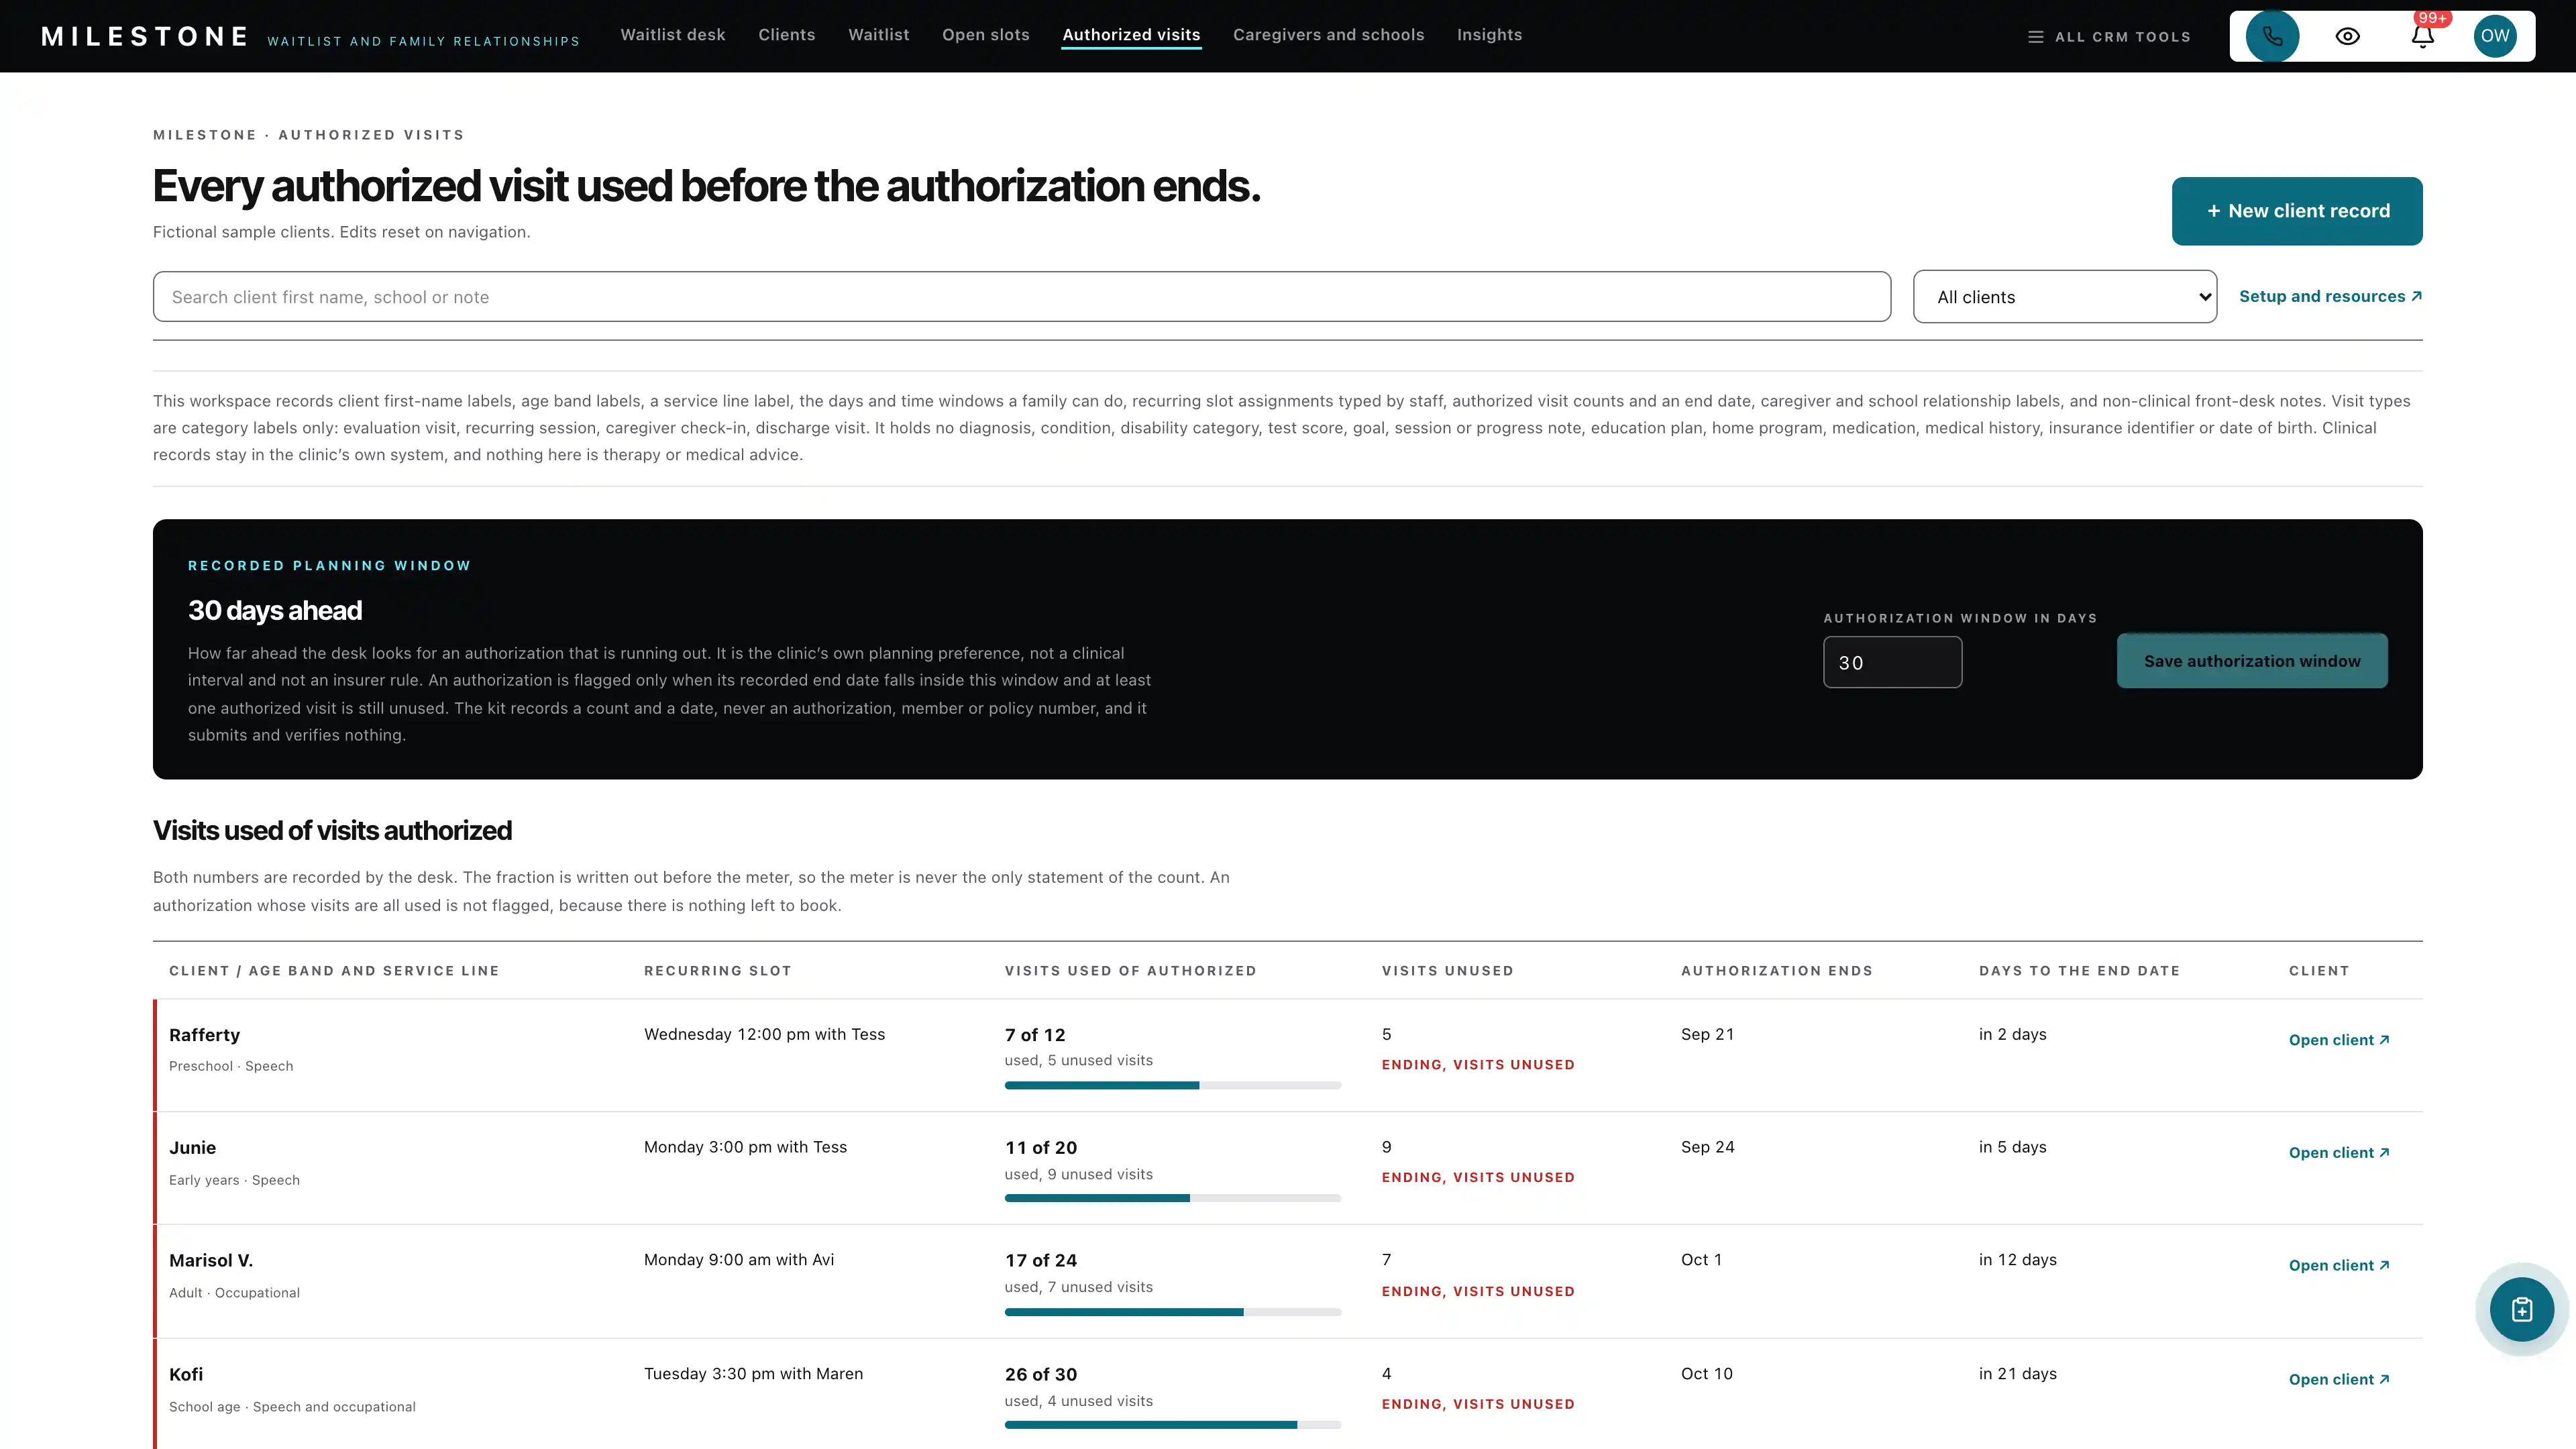2576x1449 pixels.
Task: Open client link for Marisol V.
Action: (x=2339, y=1266)
